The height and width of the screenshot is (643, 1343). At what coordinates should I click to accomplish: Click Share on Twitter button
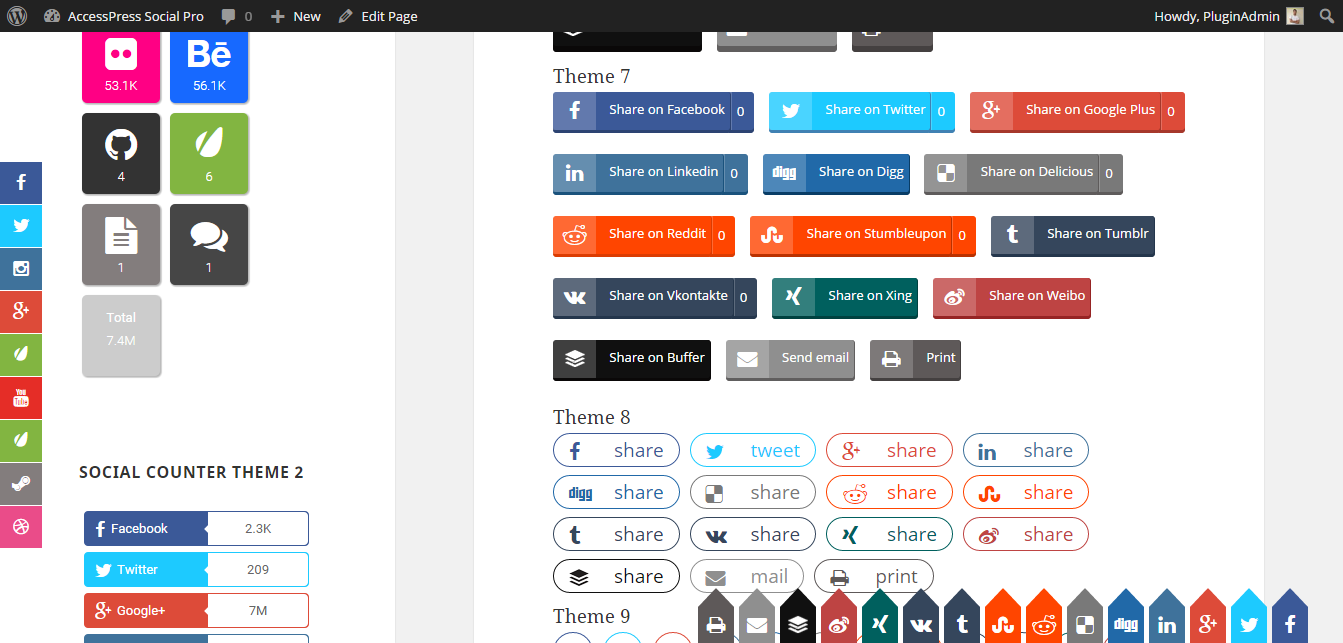862,111
